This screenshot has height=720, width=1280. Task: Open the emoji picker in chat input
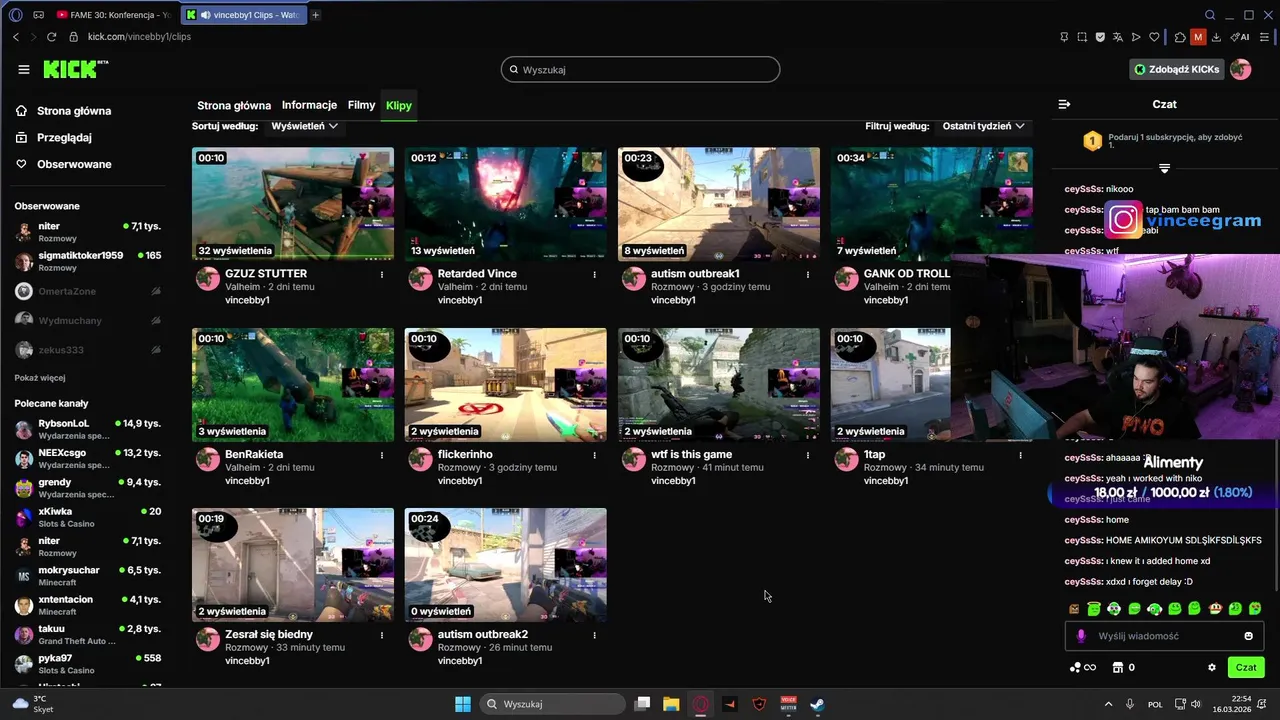[1248, 636]
